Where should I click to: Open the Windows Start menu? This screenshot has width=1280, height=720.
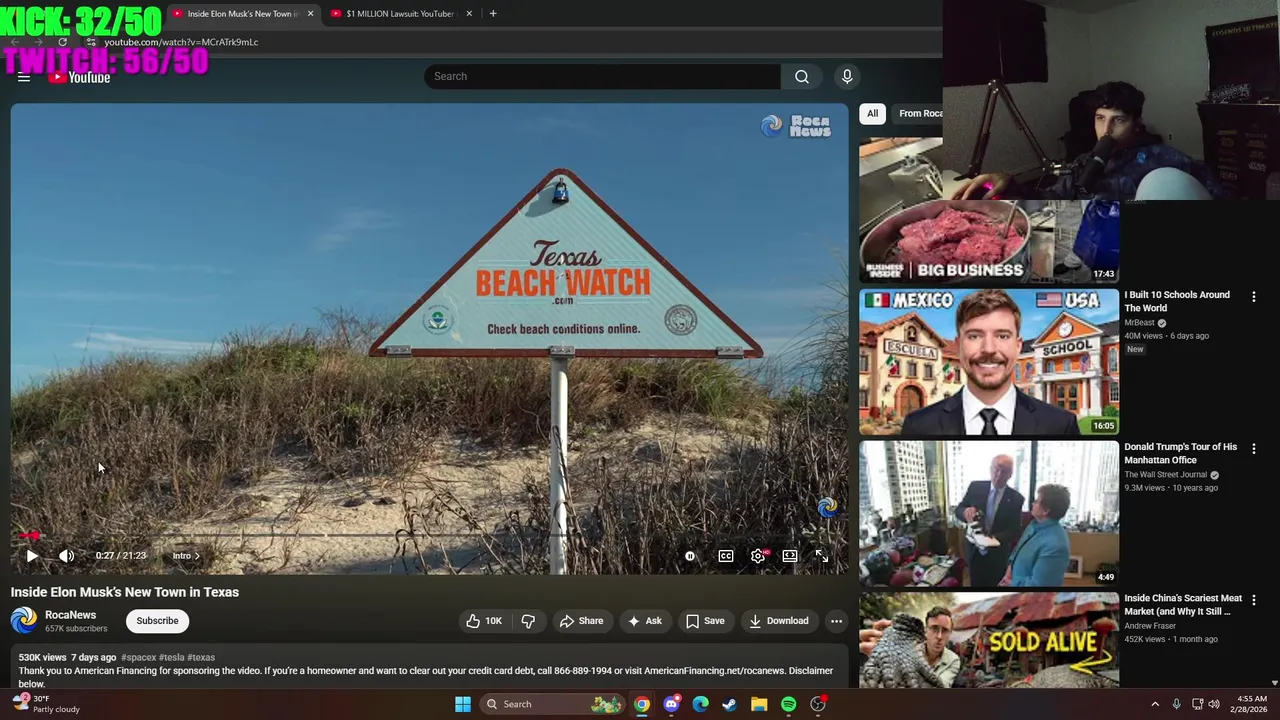click(x=463, y=704)
